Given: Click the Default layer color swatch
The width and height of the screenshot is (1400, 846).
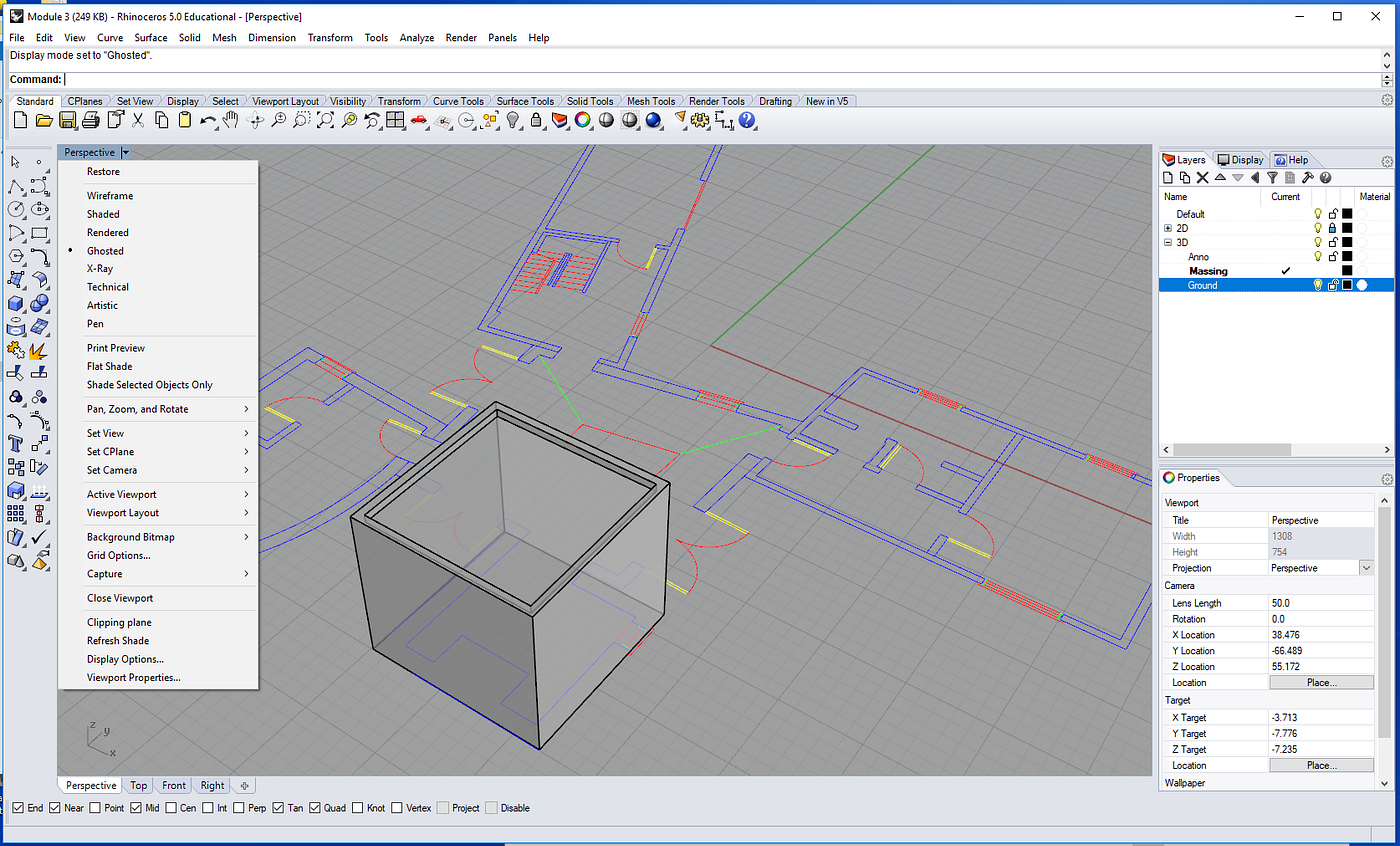Looking at the screenshot, I should click(x=1347, y=214).
